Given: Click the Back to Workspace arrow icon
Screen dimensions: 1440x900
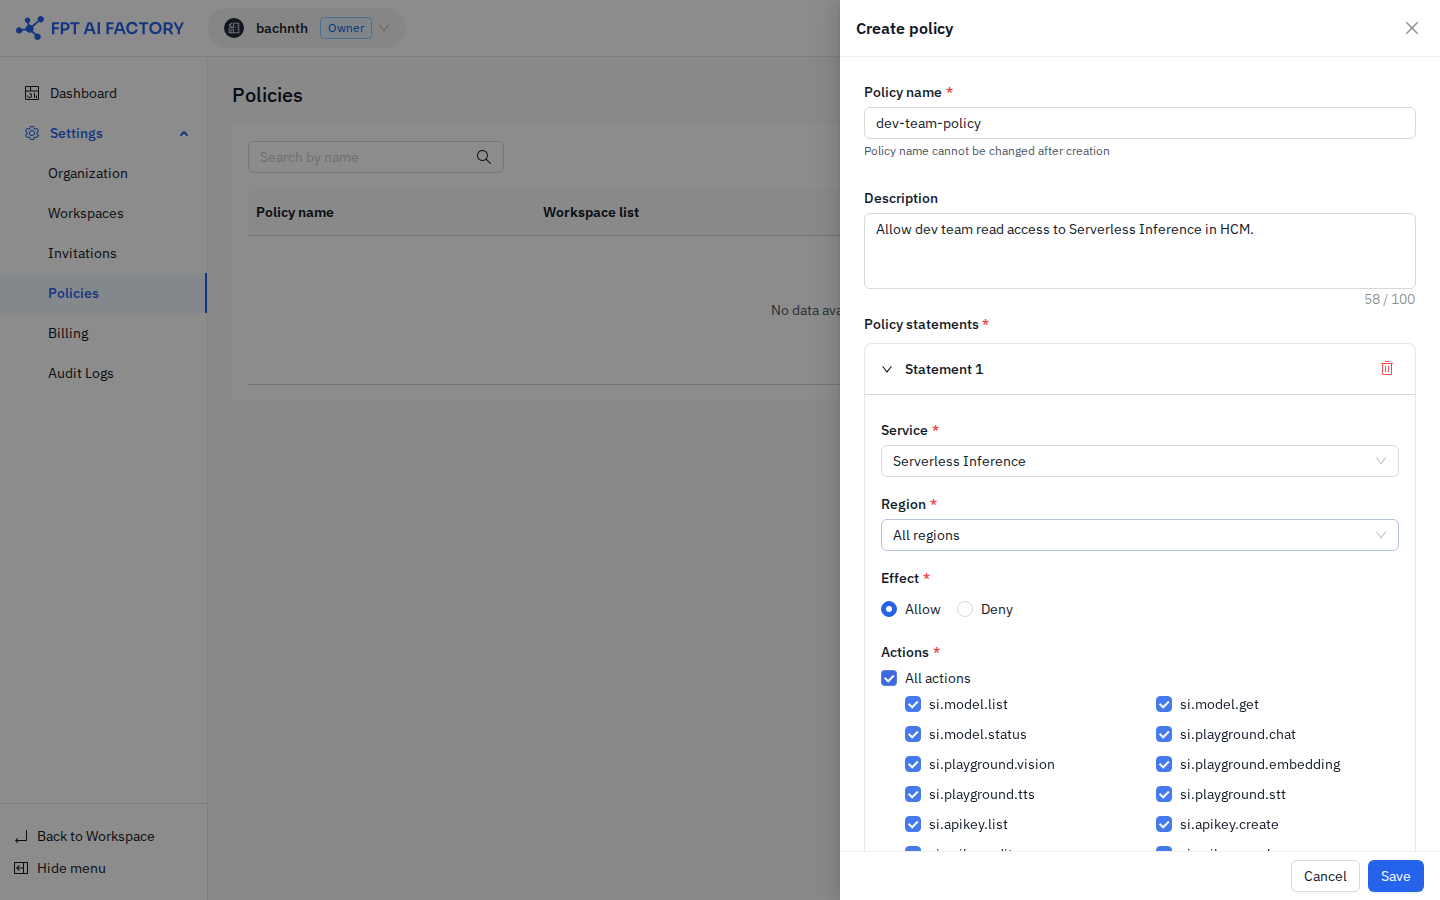Looking at the screenshot, I should 22,836.
